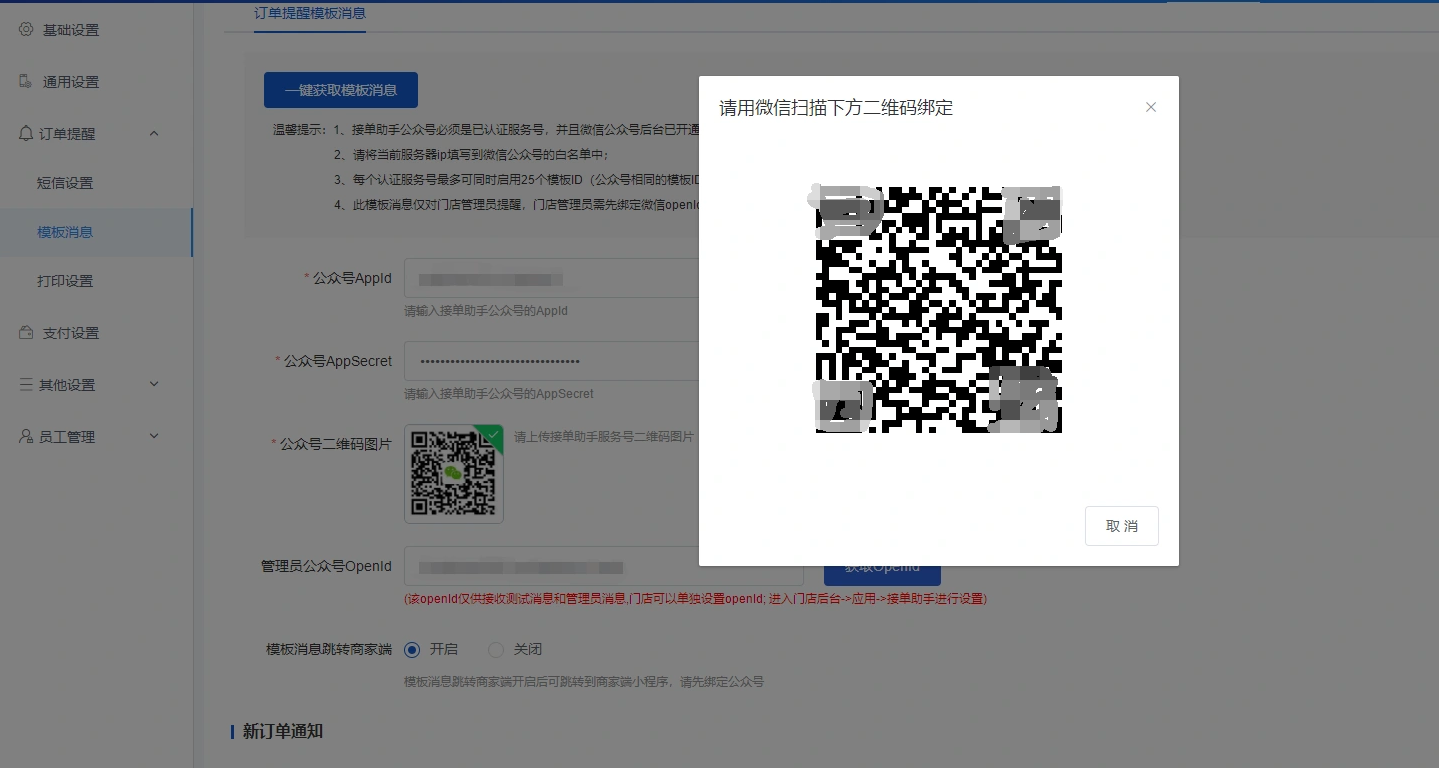Click the green checkmark on the QR thumbnail
Screen dimensions: 1439x768
pos(492,434)
